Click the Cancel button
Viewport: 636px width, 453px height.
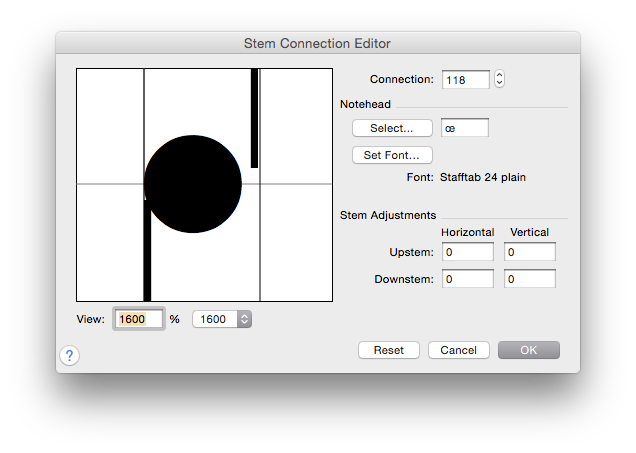click(x=459, y=350)
